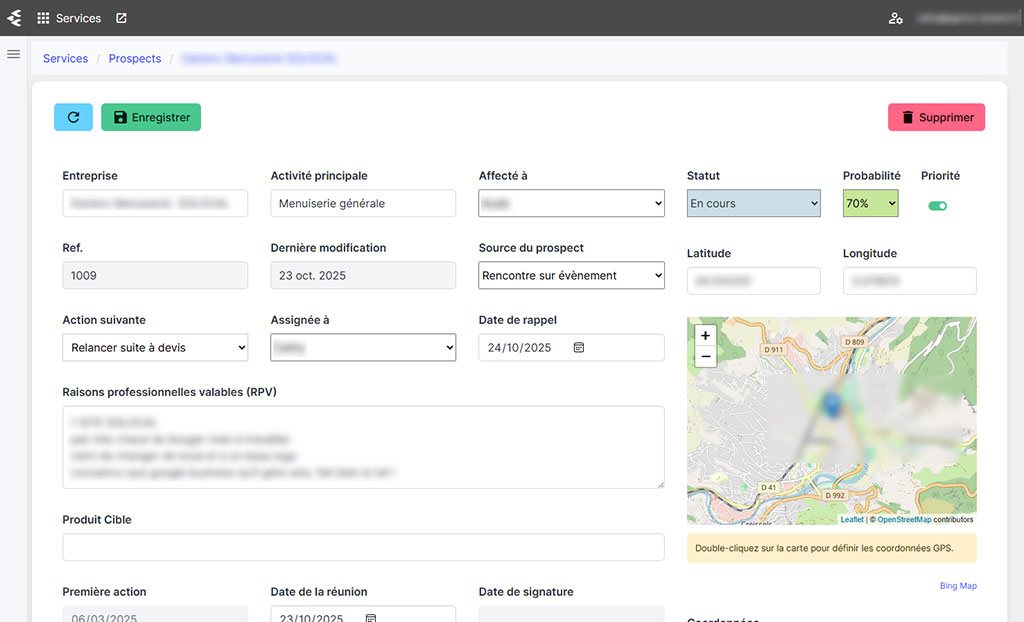Zoom out on the map
1024x622 pixels.
click(x=705, y=357)
